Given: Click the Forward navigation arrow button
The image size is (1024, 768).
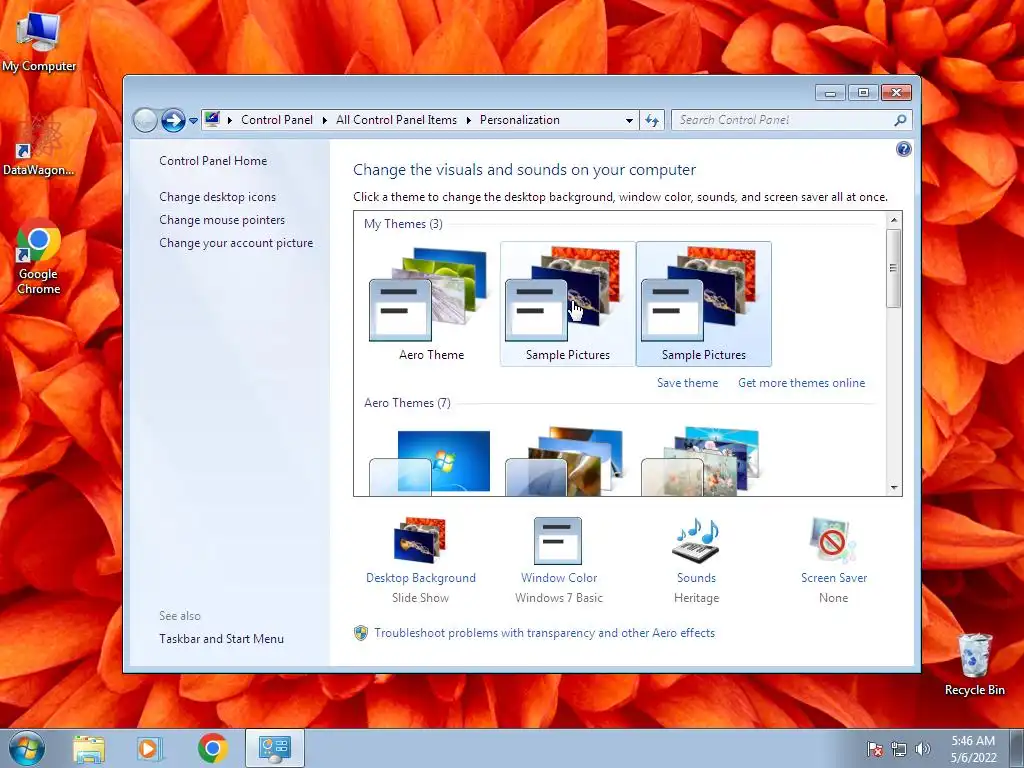Looking at the screenshot, I should [173, 120].
